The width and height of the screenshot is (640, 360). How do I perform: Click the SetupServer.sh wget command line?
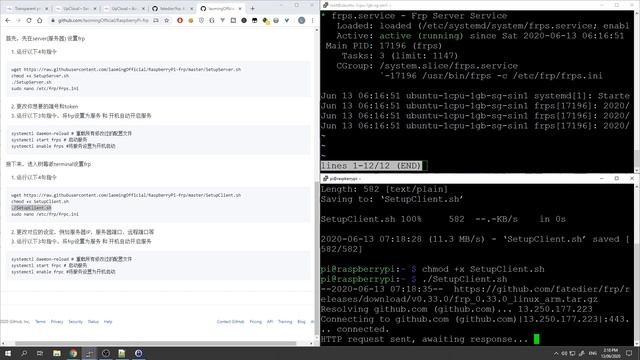(x=126, y=69)
